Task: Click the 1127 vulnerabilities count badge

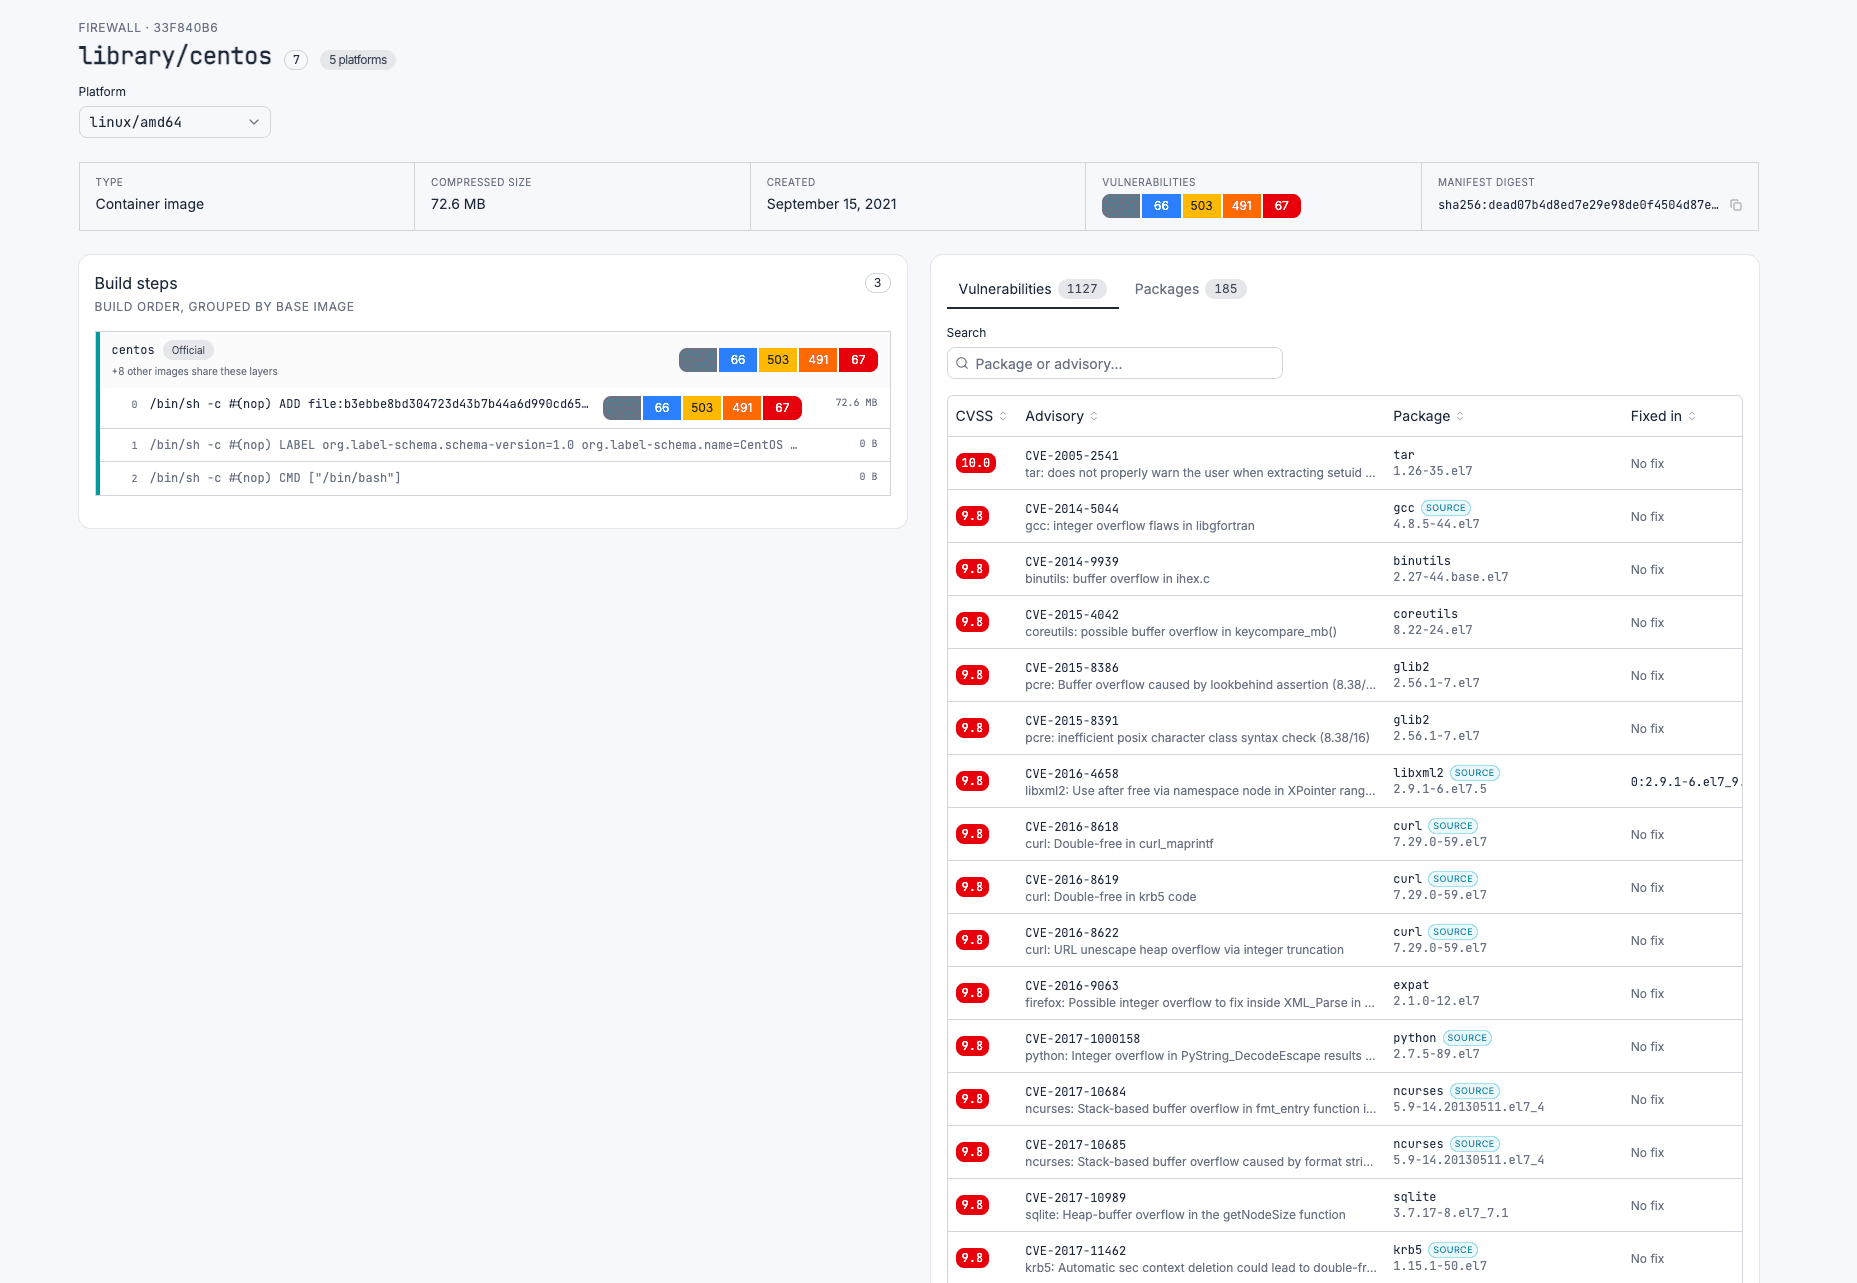Action: [x=1082, y=289]
